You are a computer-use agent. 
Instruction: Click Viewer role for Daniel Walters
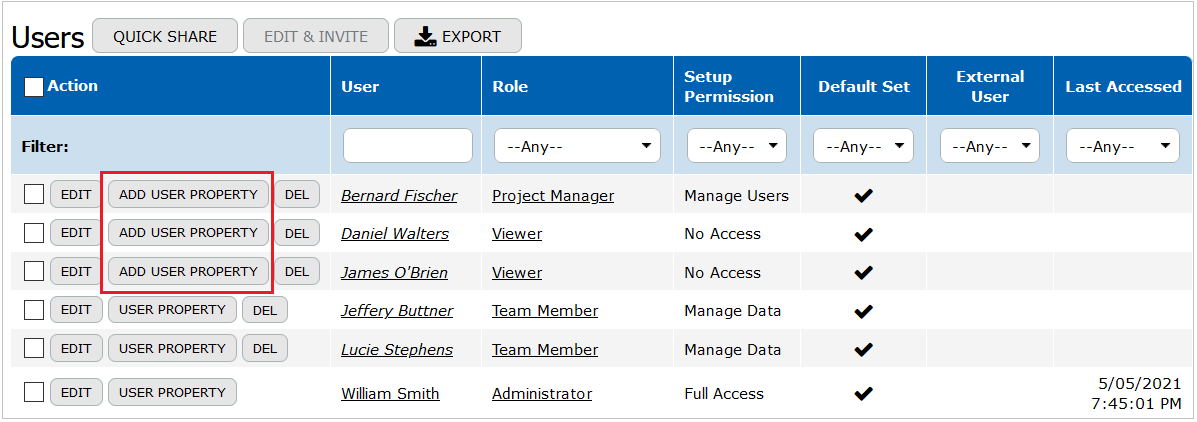(517, 234)
